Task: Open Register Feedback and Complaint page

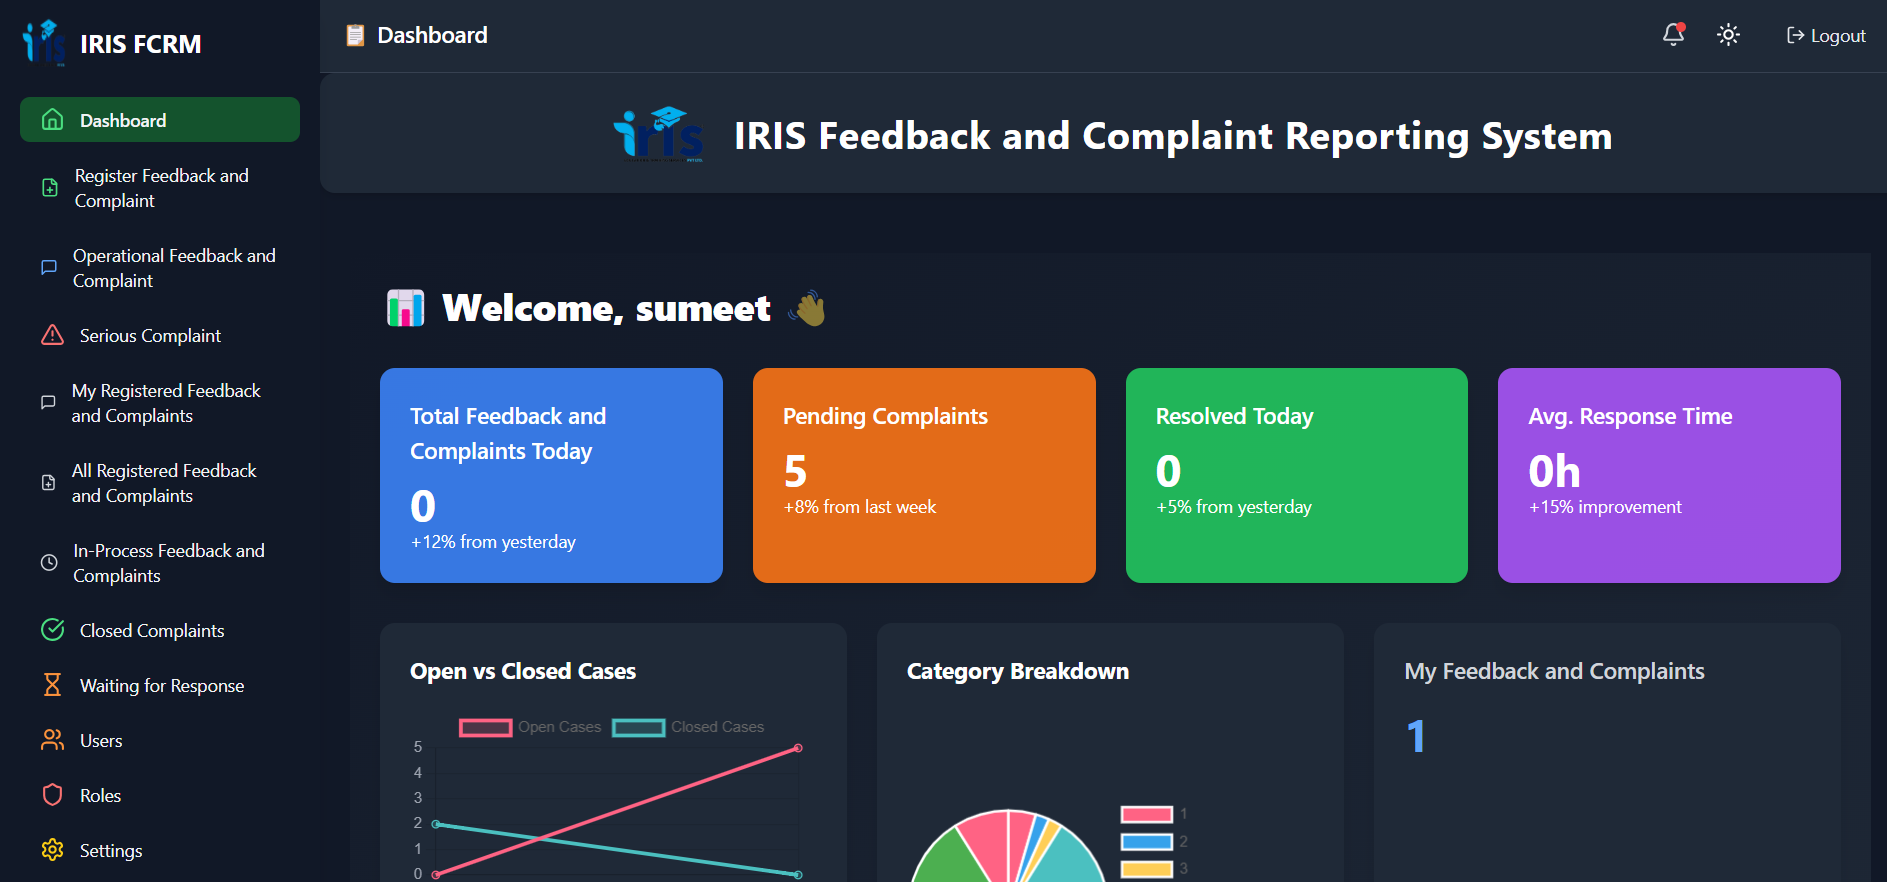Action: point(161,188)
